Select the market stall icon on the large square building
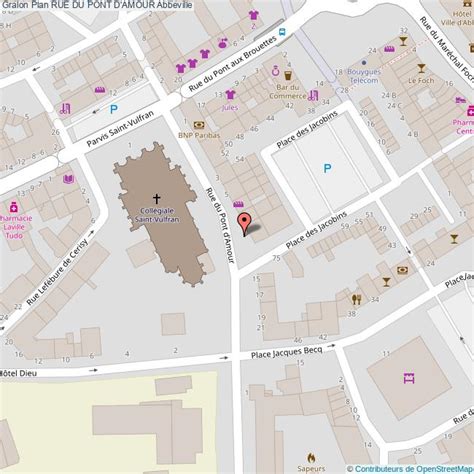 [x=409, y=378]
